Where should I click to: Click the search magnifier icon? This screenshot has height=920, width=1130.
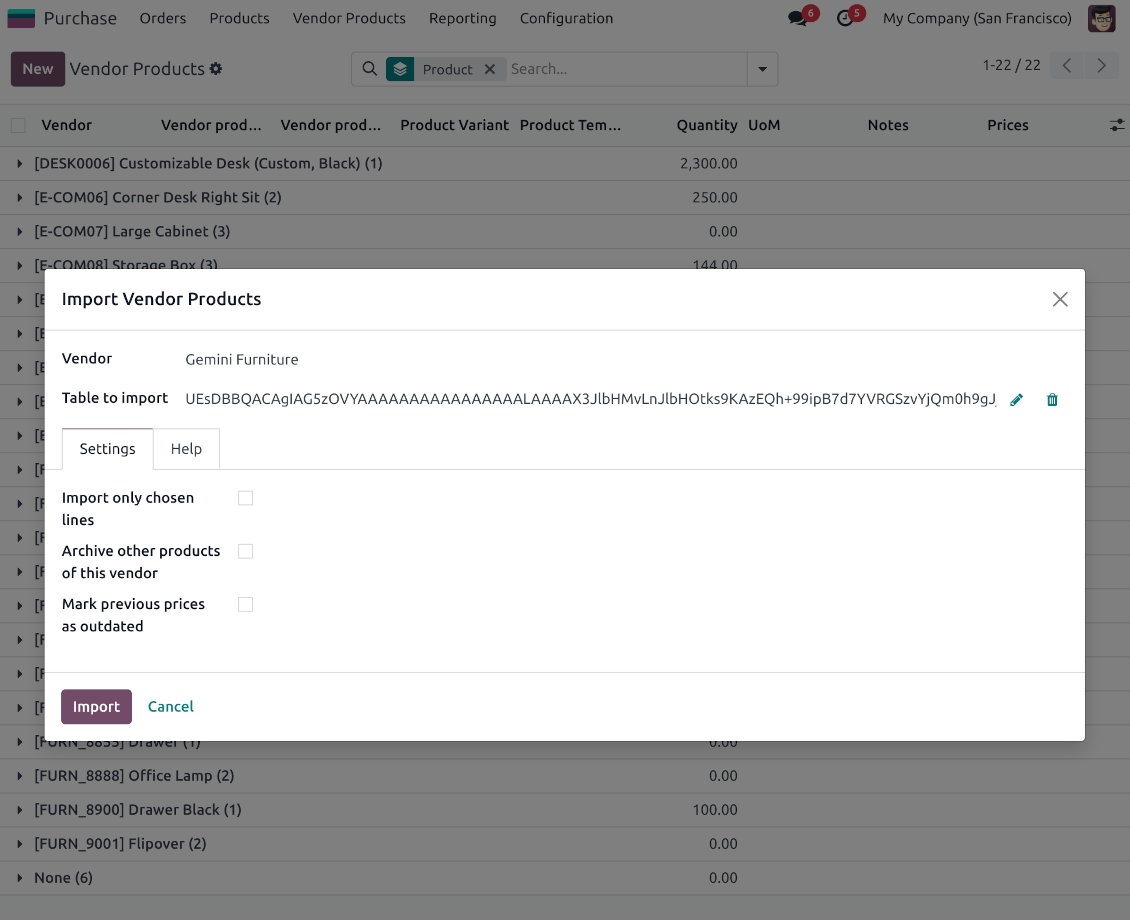coord(370,69)
